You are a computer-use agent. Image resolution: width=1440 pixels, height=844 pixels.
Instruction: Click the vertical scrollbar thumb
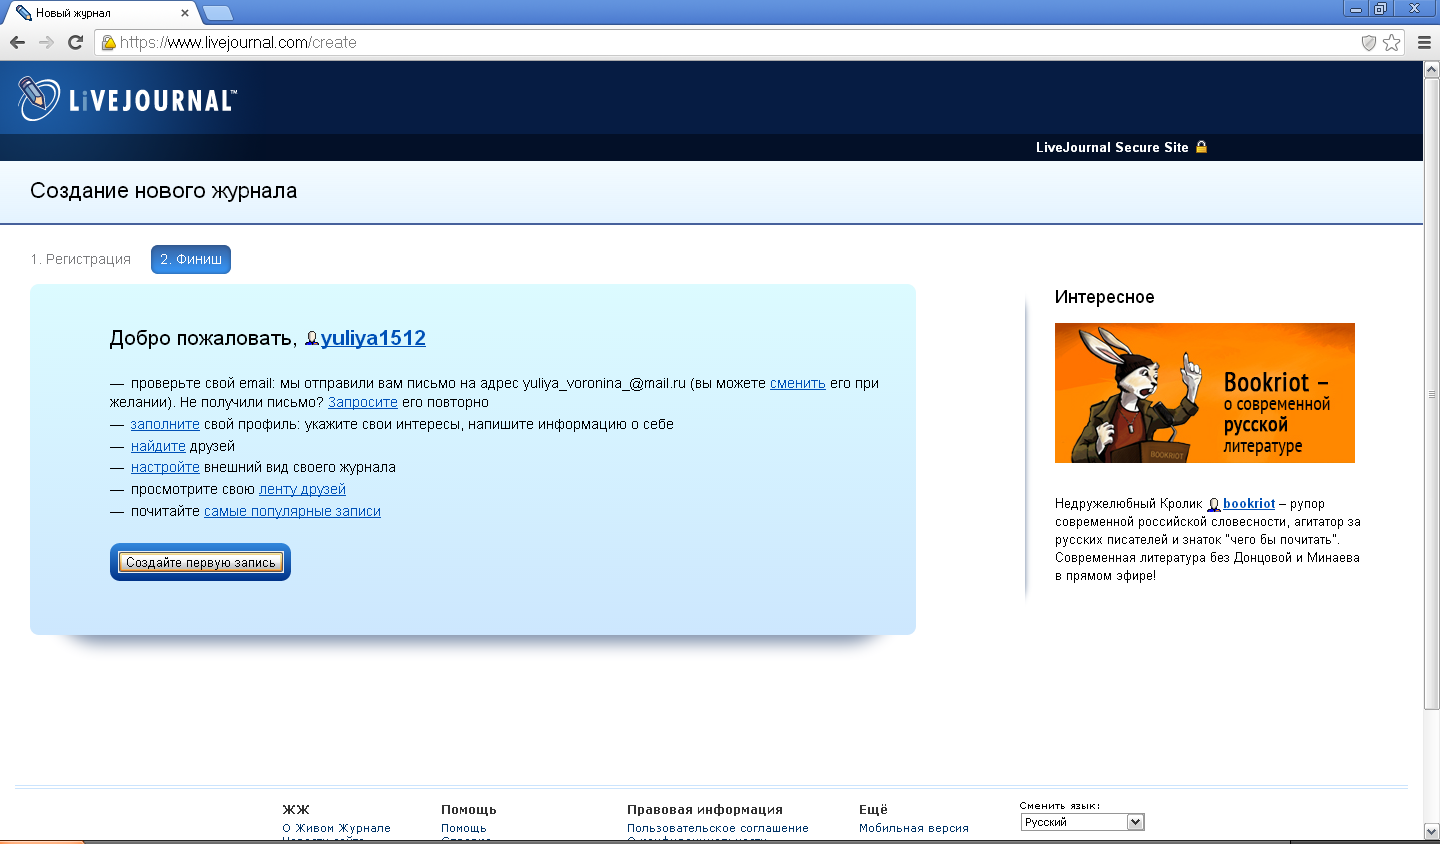pos(1431,394)
